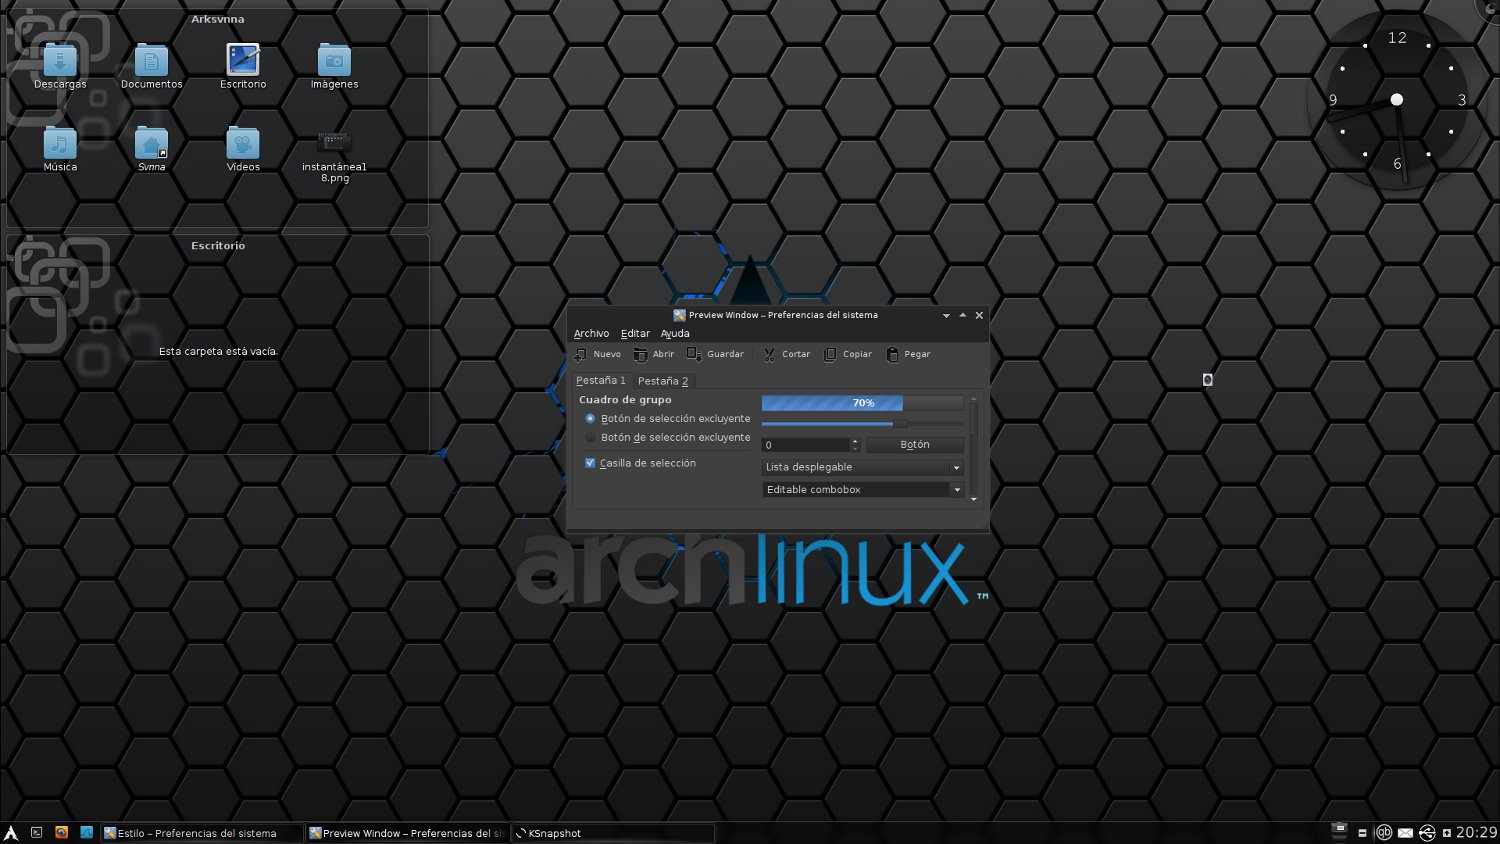Open the Arch Linux application launcher
Screen dimensions: 1500x844
[x=11, y=833]
